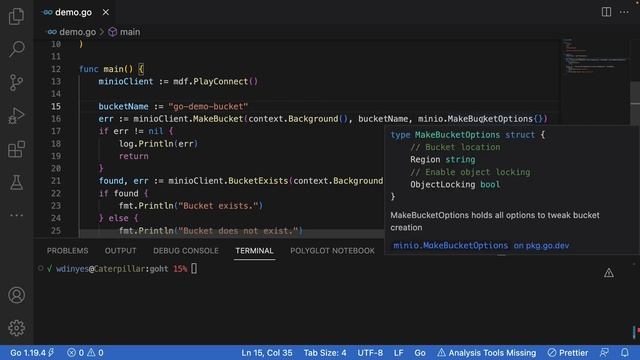Viewport: 640px width, 360px height.
Task: Click Analysis Tools Missing warning
Action: click(487, 353)
